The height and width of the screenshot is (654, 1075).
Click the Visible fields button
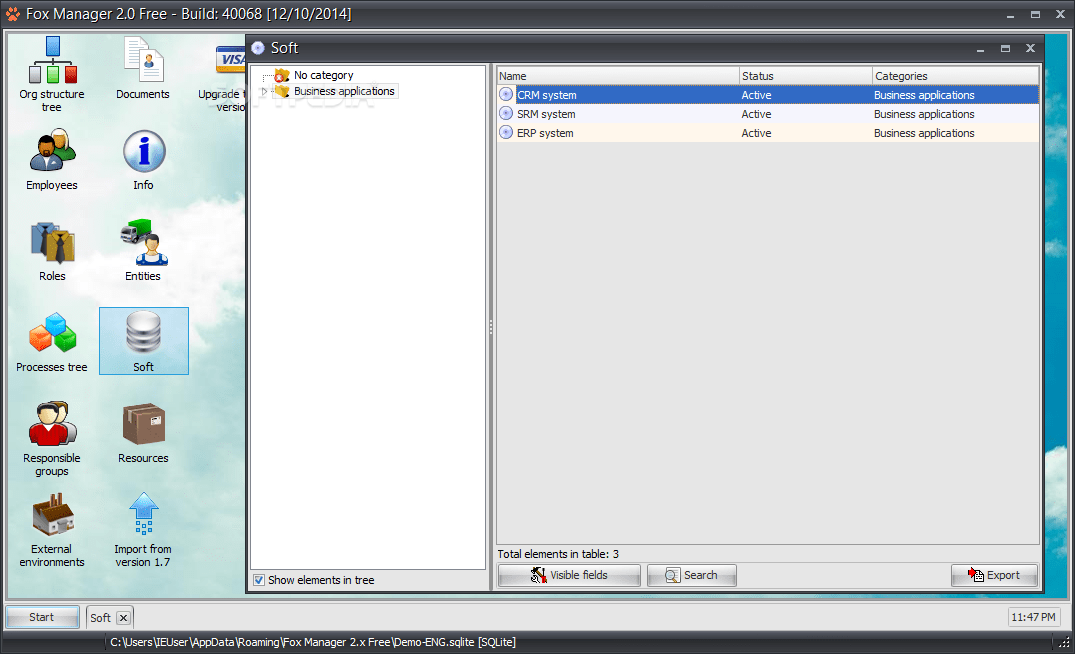[568, 575]
